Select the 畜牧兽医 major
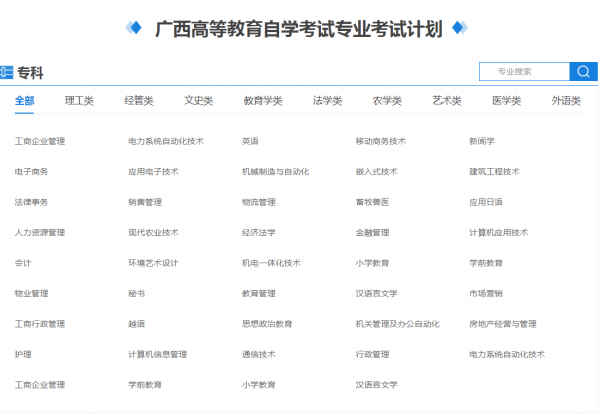The width and height of the screenshot is (600, 416). 372,202
